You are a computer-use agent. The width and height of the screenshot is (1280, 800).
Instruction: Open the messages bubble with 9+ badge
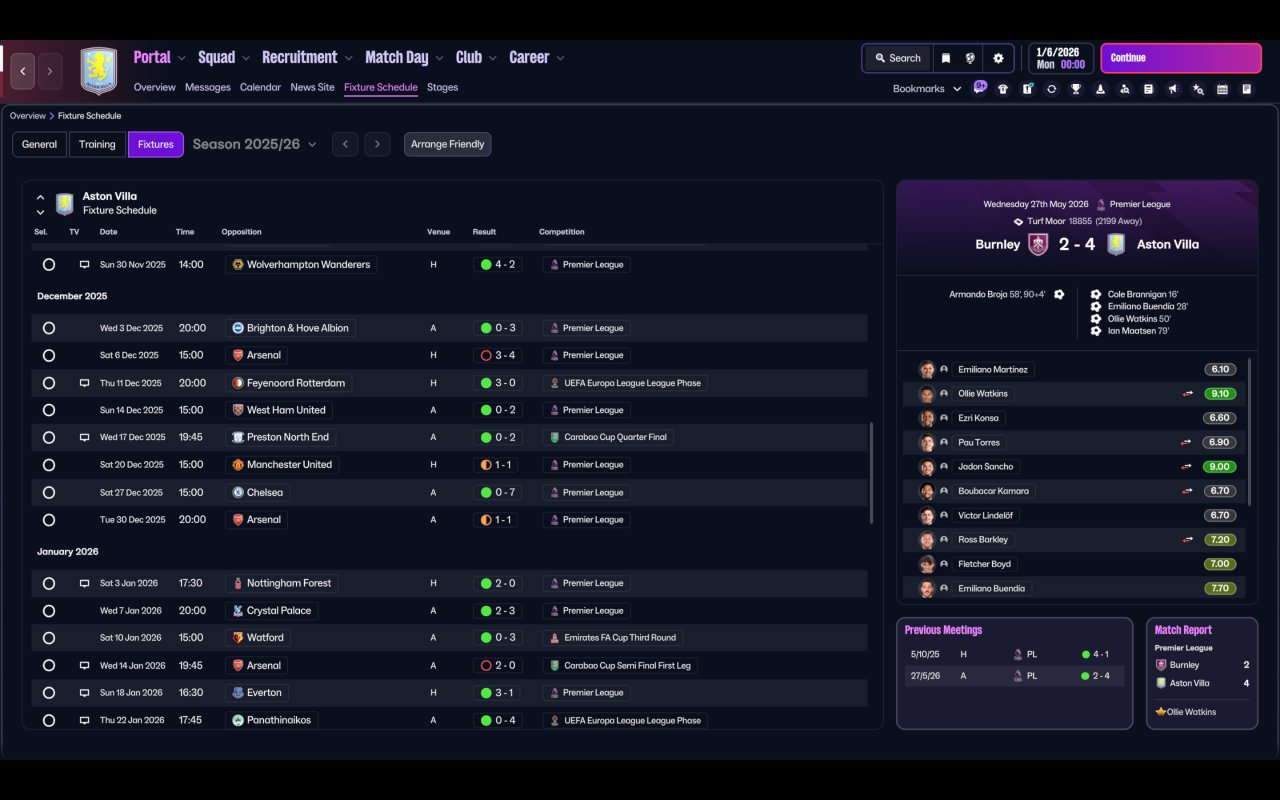(x=980, y=87)
